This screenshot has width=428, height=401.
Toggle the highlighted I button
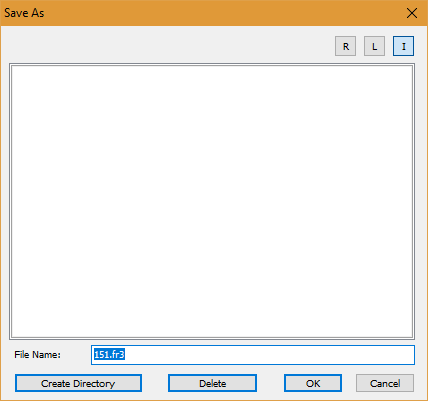[403, 46]
